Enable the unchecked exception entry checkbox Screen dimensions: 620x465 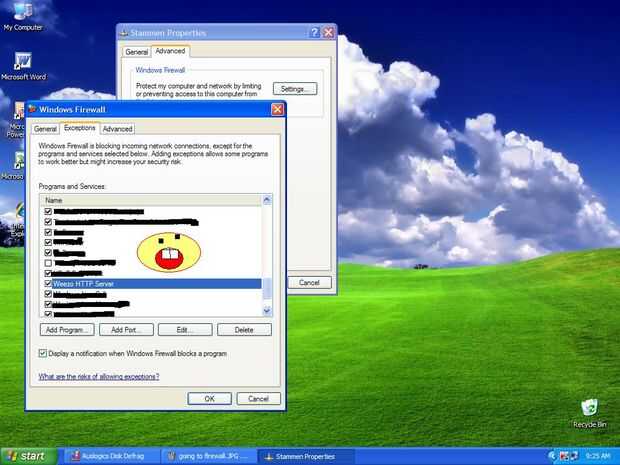click(x=48, y=263)
